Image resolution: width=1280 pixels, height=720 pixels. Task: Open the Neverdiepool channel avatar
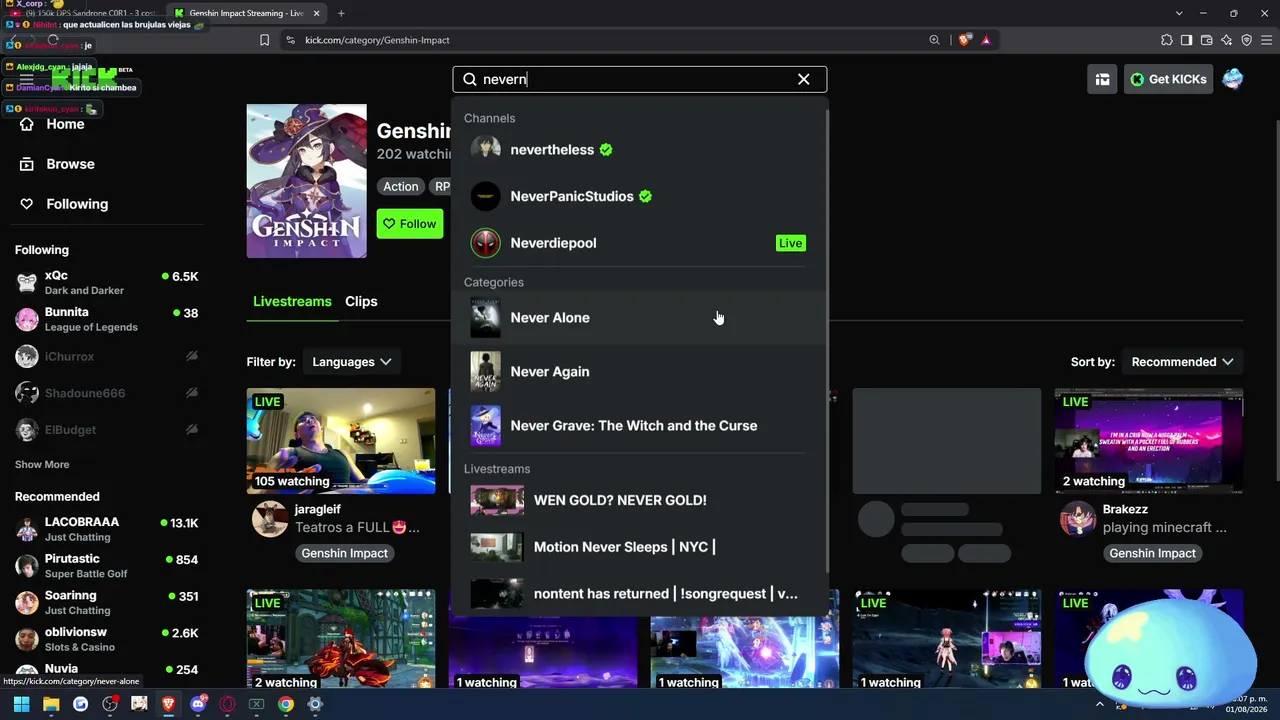(485, 243)
